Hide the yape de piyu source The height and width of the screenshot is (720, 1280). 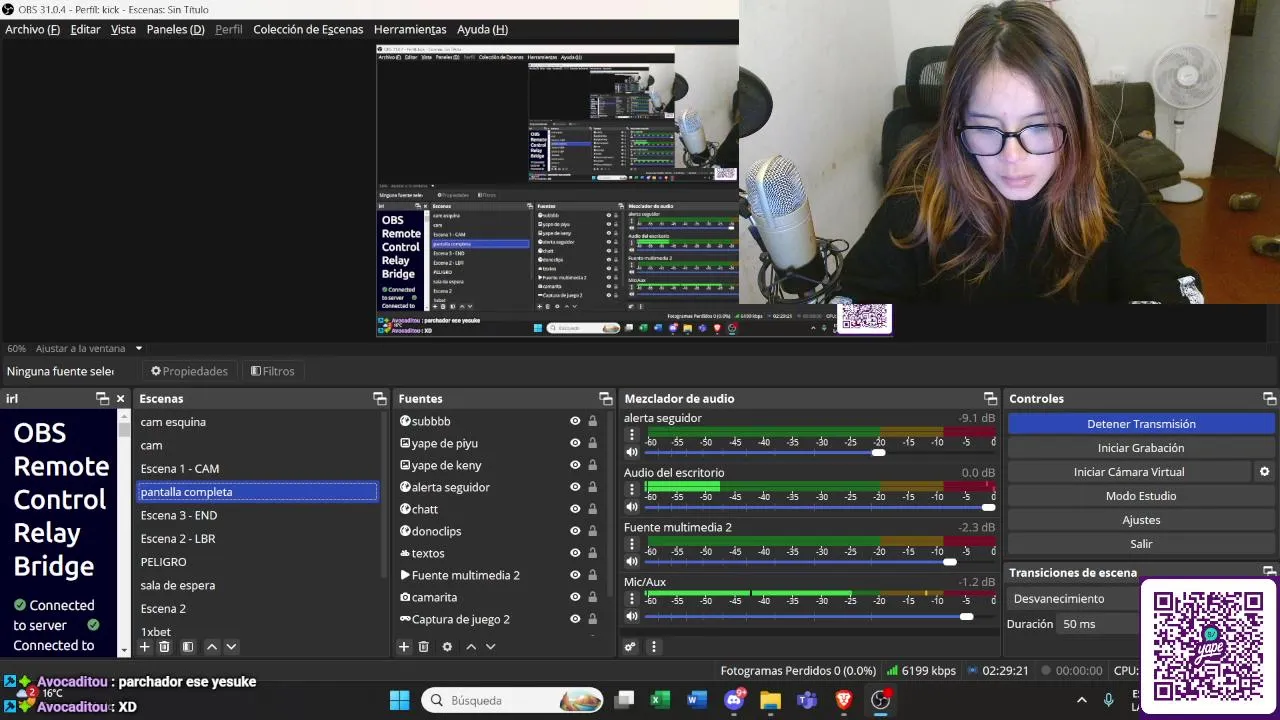click(575, 443)
